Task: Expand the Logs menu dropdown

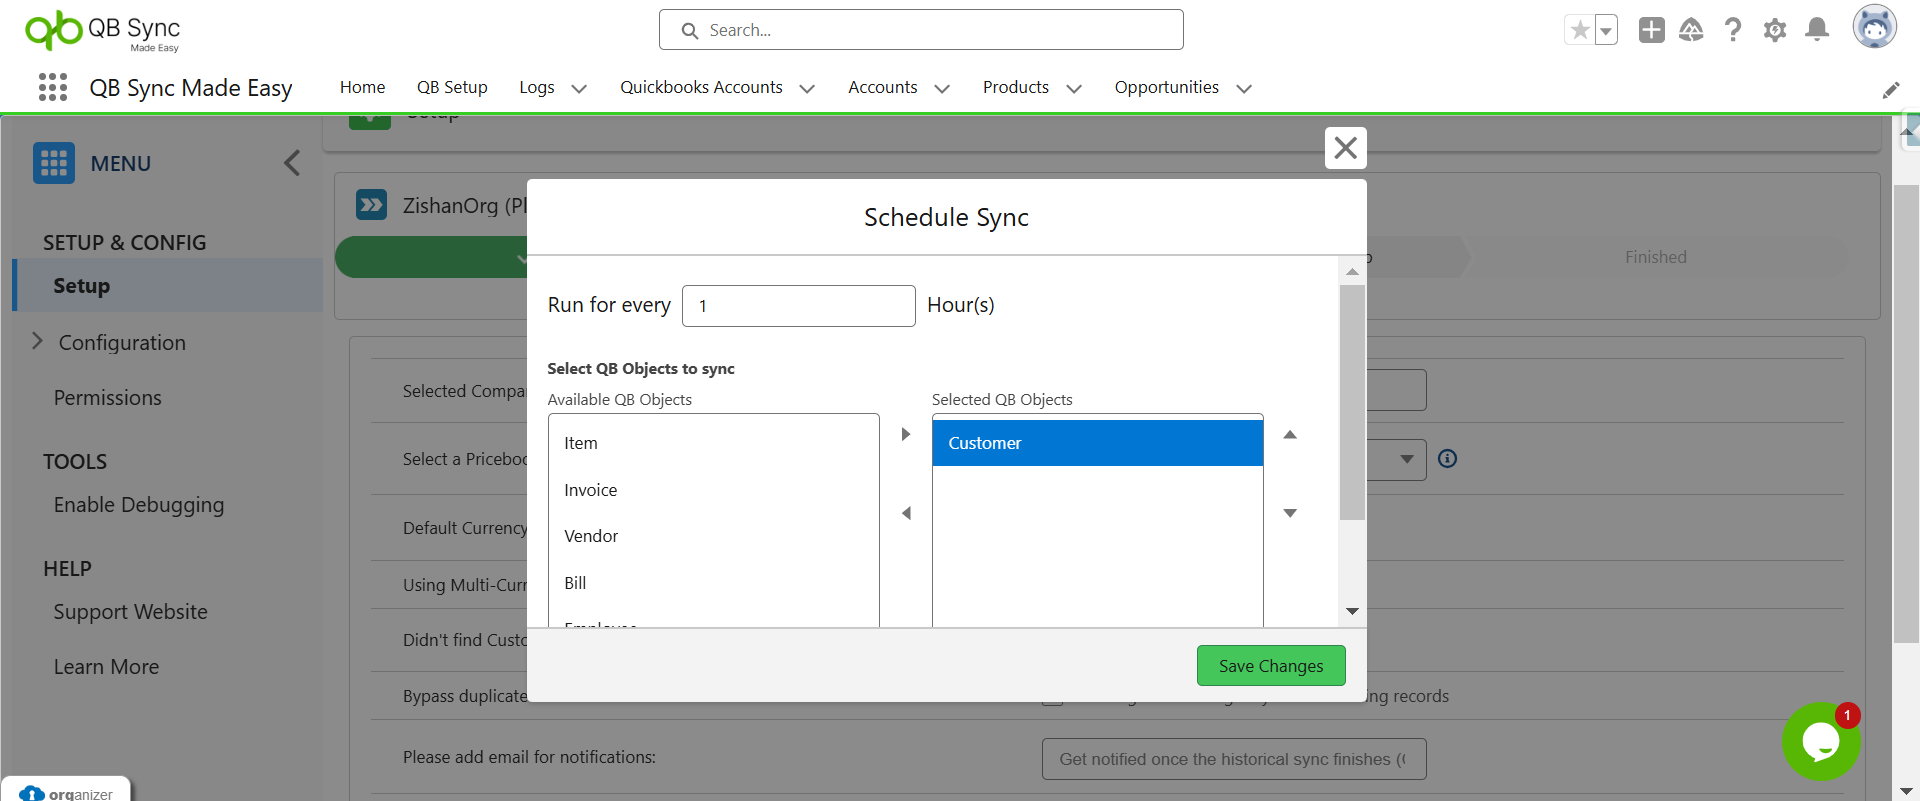Action: coord(578,88)
